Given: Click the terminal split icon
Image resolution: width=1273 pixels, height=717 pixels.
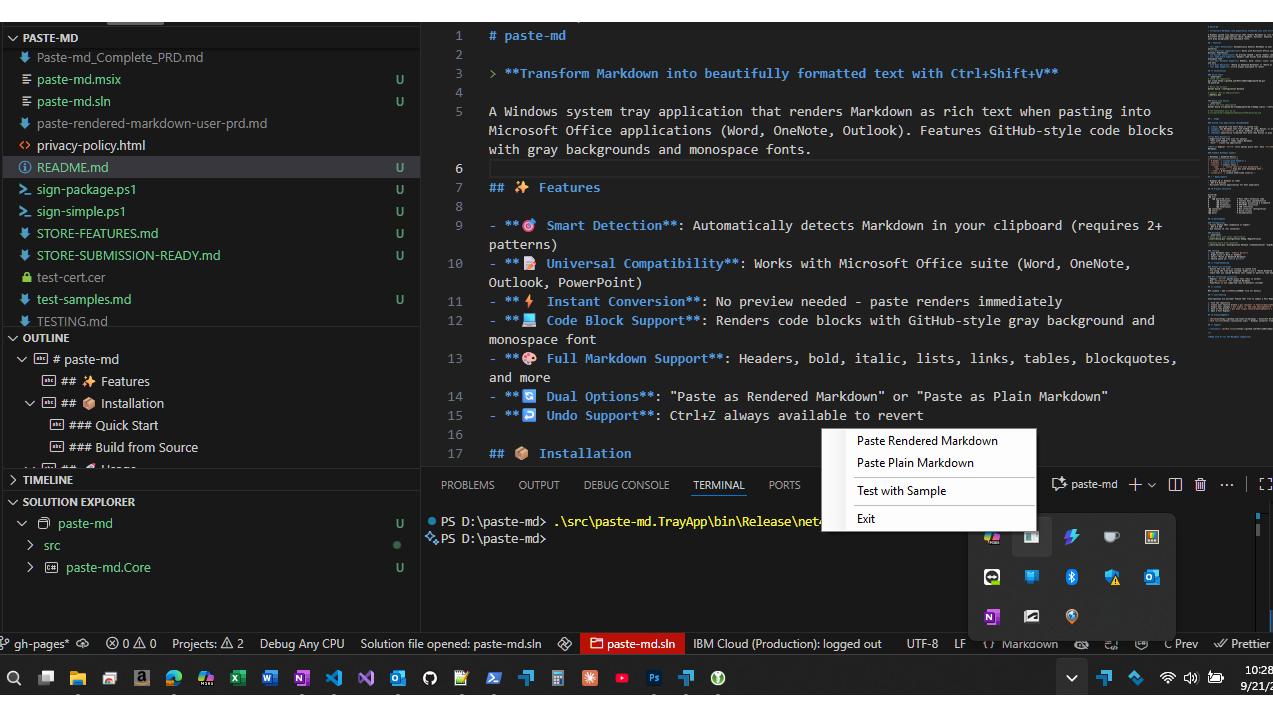Looking at the screenshot, I should point(1175,485).
